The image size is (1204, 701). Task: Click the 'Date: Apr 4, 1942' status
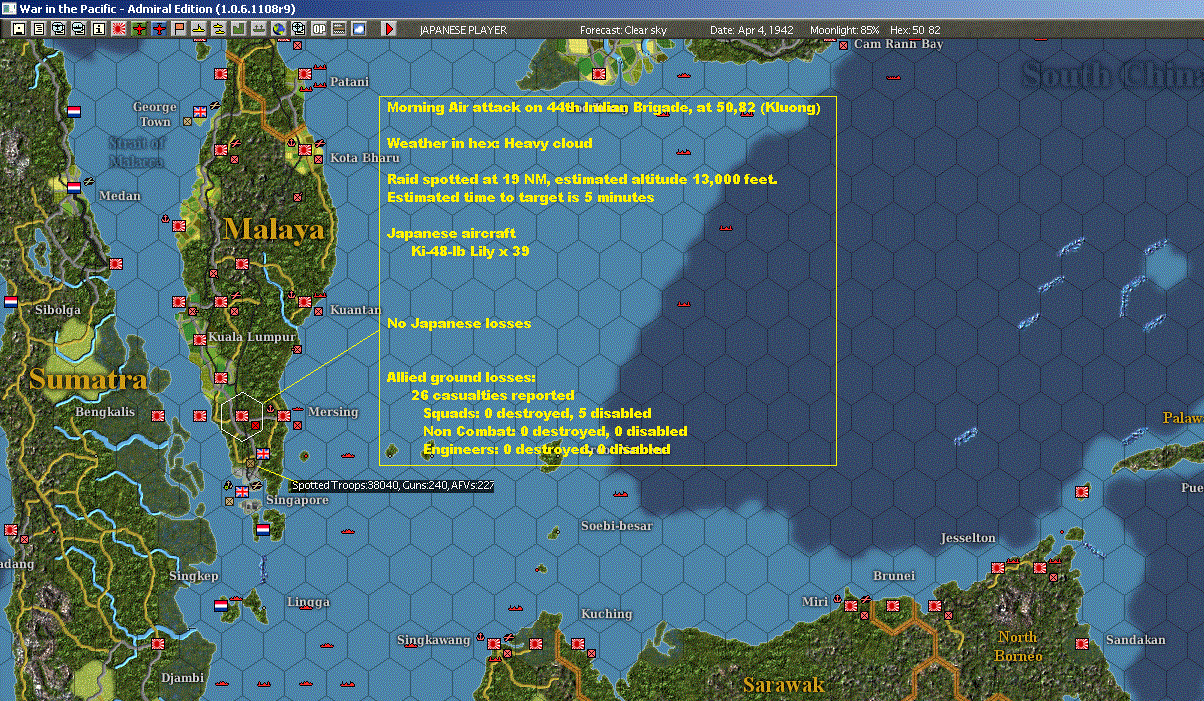pyautogui.click(x=752, y=30)
